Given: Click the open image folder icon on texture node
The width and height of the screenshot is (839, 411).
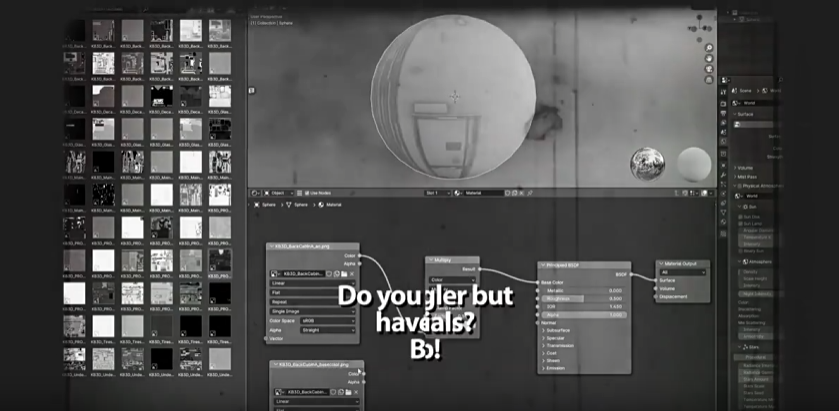Looking at the screenshot, I should coord(345,273).
